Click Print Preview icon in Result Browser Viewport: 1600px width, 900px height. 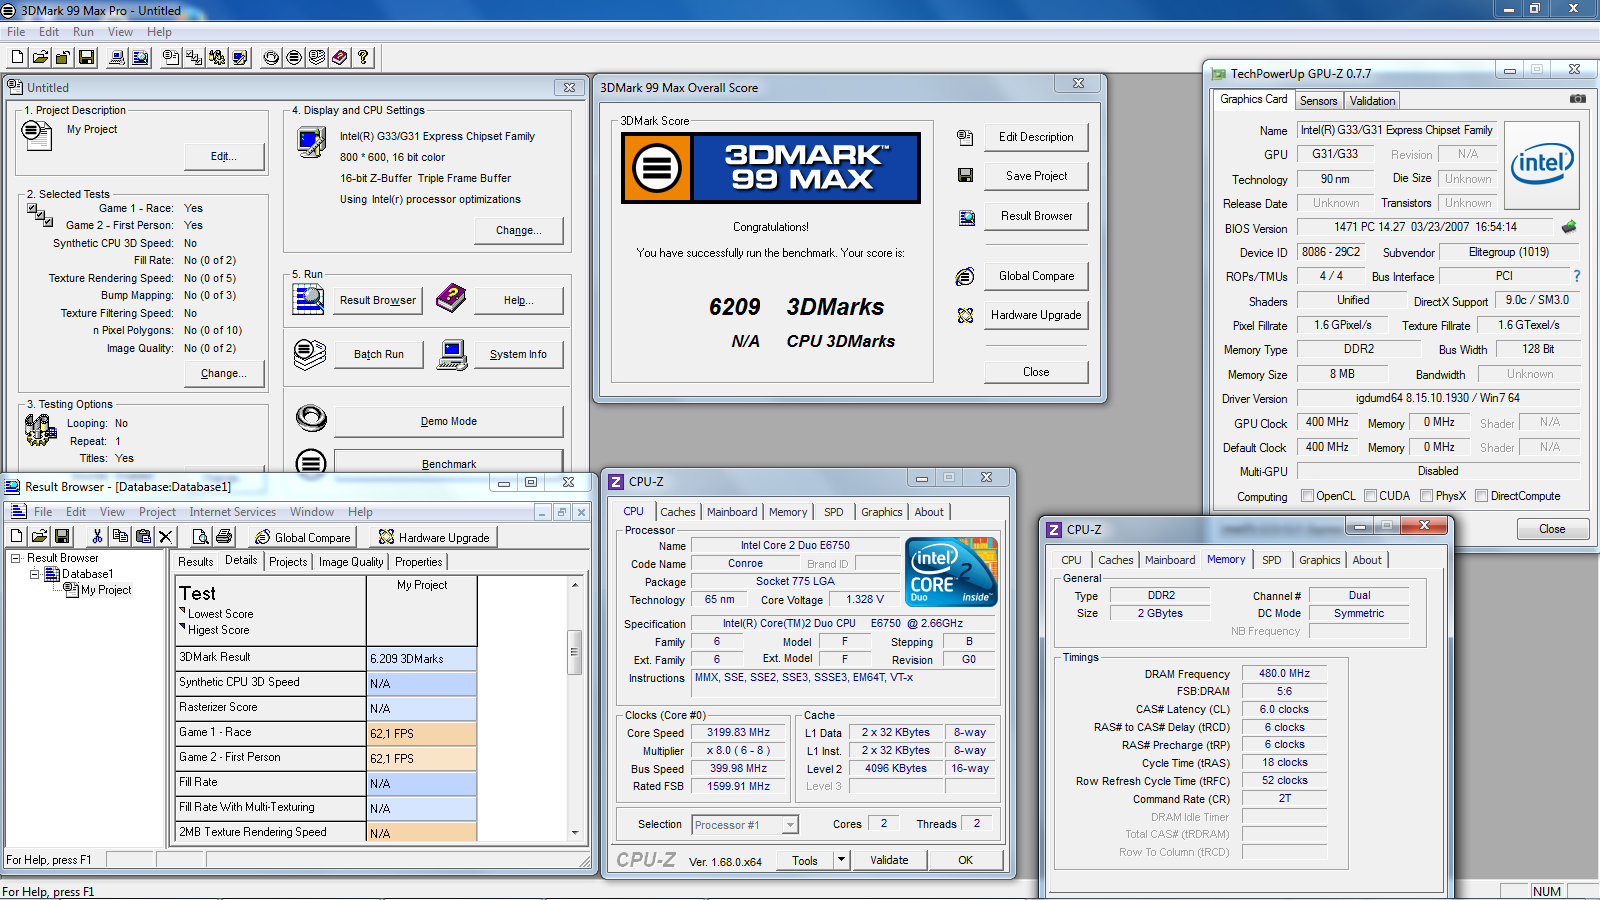200,537
